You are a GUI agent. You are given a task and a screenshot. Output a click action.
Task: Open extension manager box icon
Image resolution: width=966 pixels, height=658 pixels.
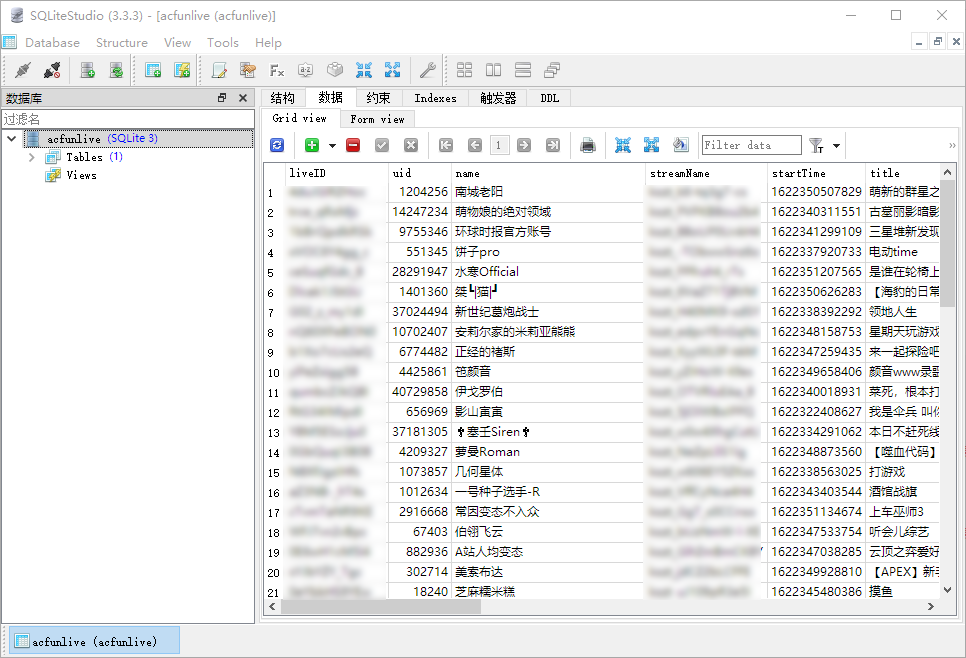(335, 70)
